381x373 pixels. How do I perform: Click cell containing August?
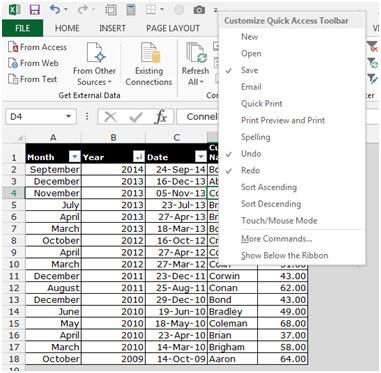point(53,288)
